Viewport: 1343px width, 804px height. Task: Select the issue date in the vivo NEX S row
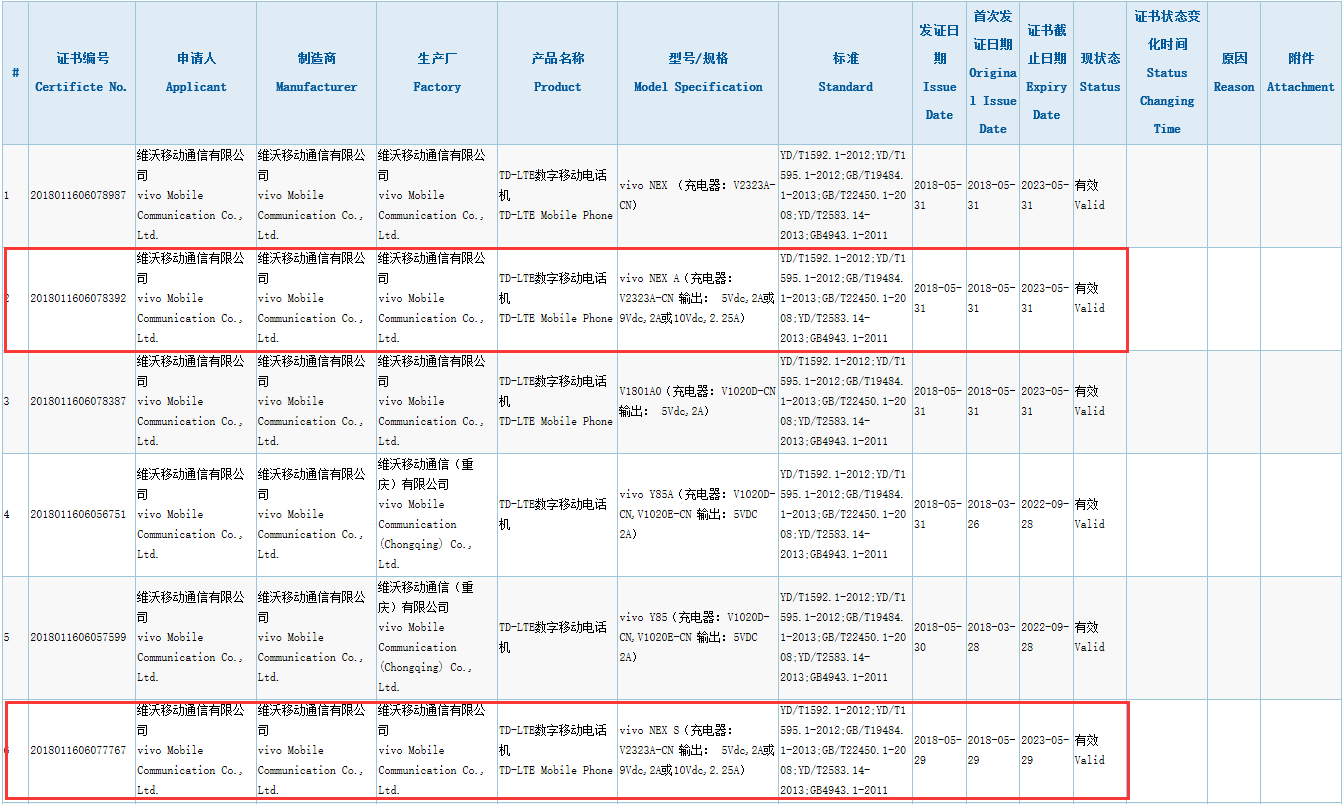(939, 751)
